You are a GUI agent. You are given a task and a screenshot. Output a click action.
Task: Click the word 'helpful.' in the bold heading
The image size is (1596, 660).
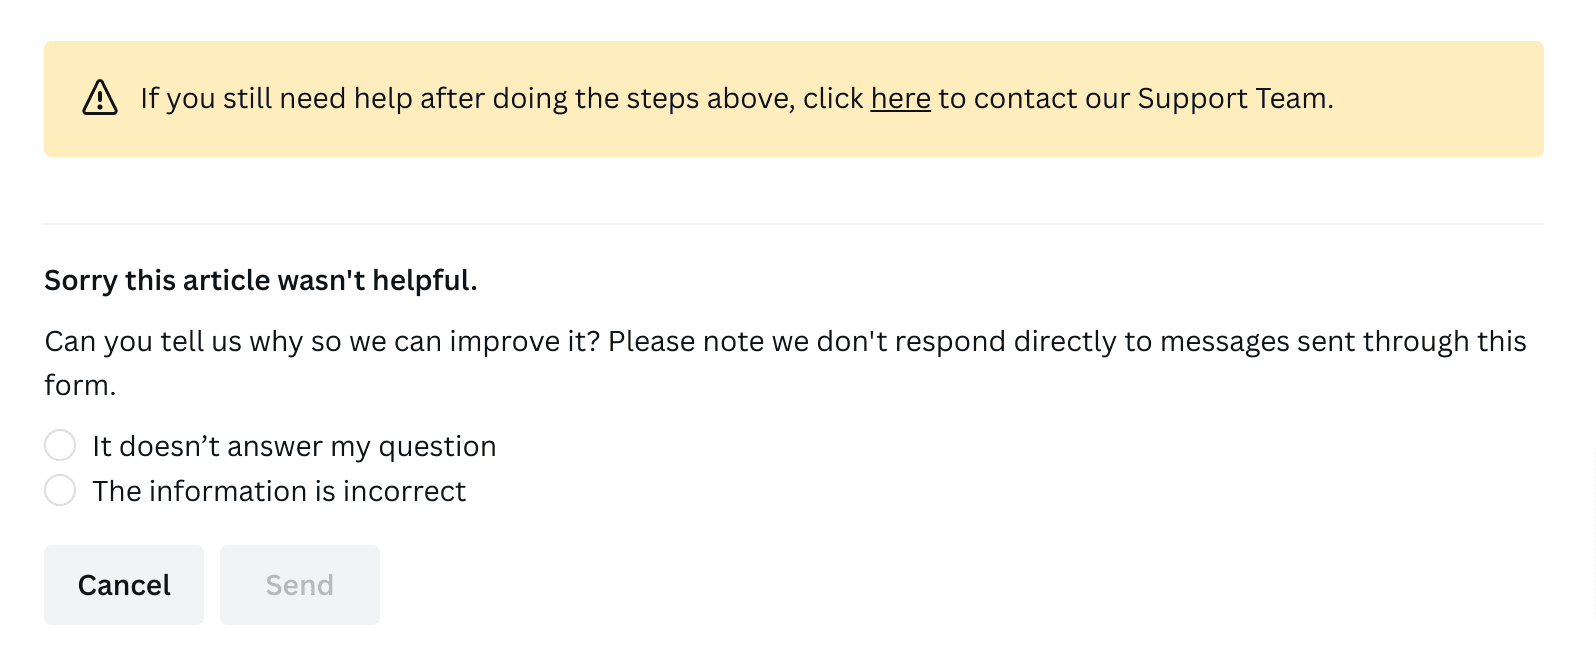[424, 281]
